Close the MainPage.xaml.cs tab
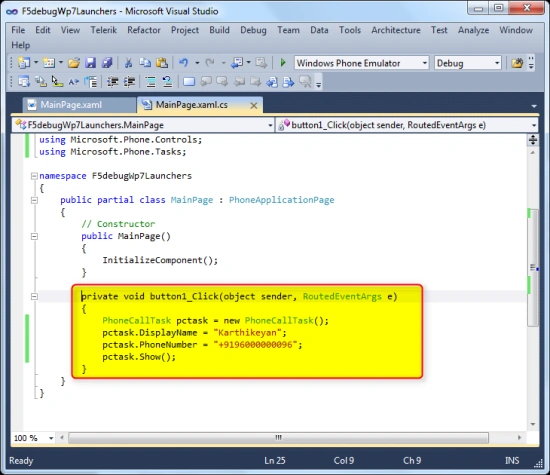Viewport: 550px width, 475px height. [x=254, y=106]
